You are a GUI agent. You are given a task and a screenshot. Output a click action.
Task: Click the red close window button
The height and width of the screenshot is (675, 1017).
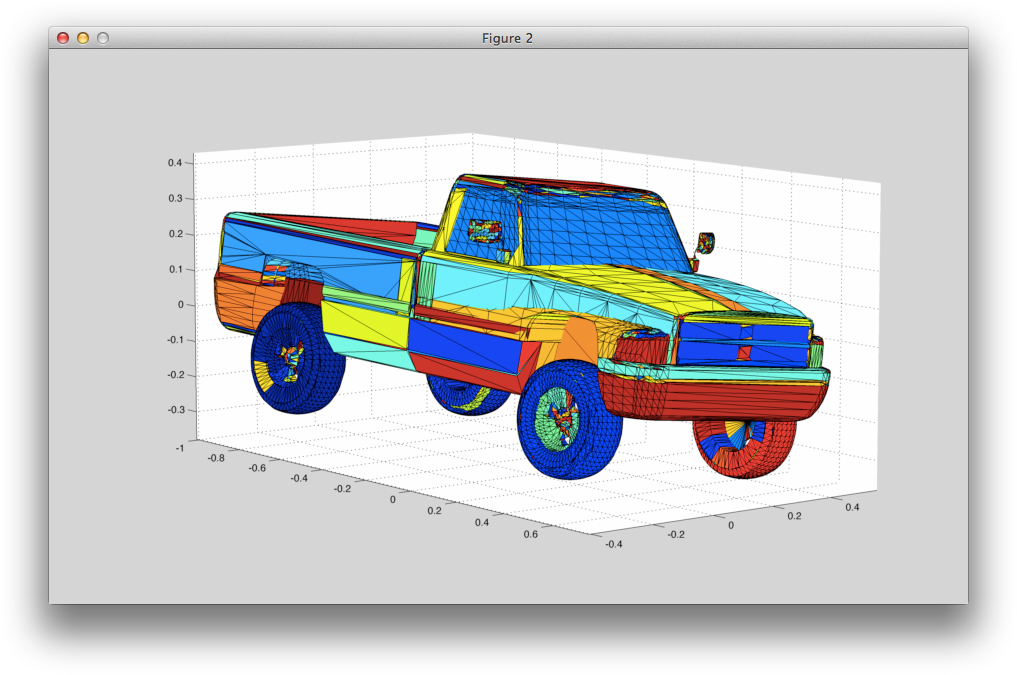click(63, 38)
